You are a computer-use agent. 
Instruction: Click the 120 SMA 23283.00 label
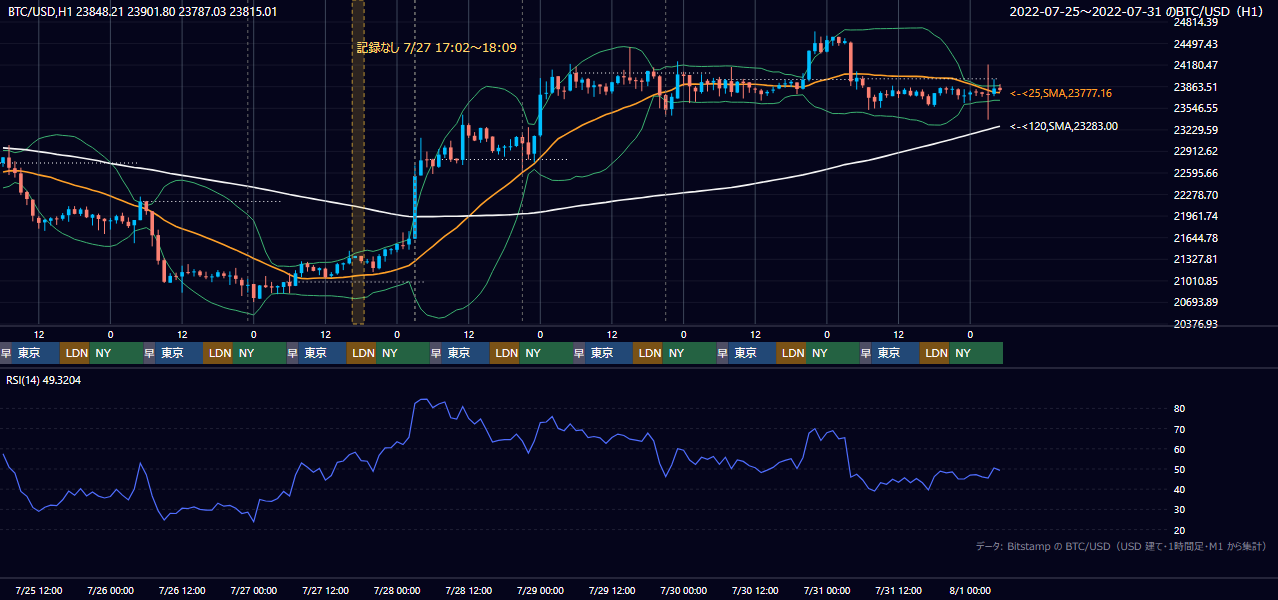[x=1064, y=126]
